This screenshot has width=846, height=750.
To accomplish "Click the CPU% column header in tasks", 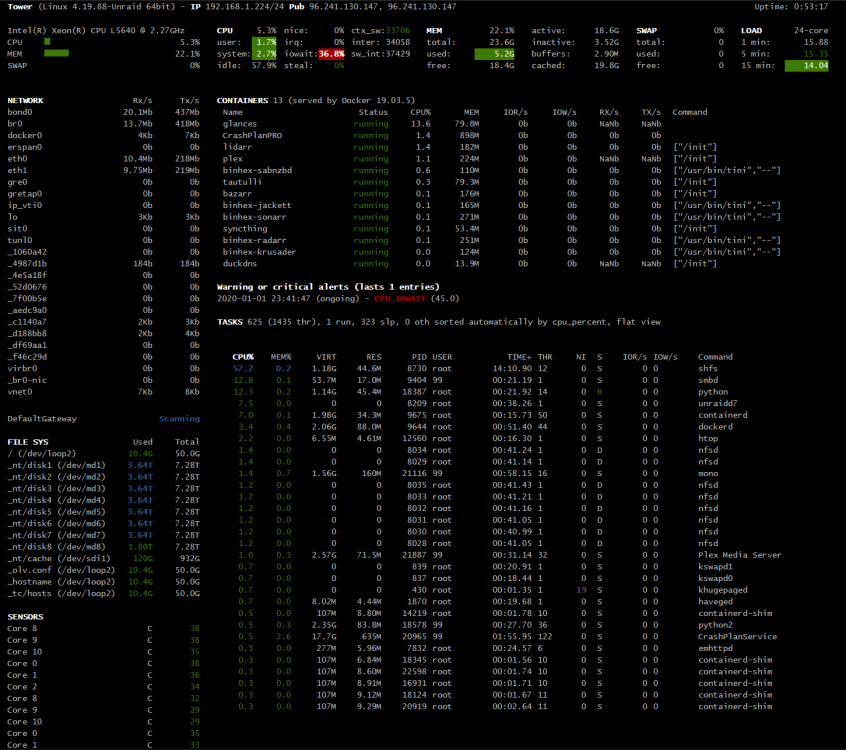I will click(x=243, y=357).
